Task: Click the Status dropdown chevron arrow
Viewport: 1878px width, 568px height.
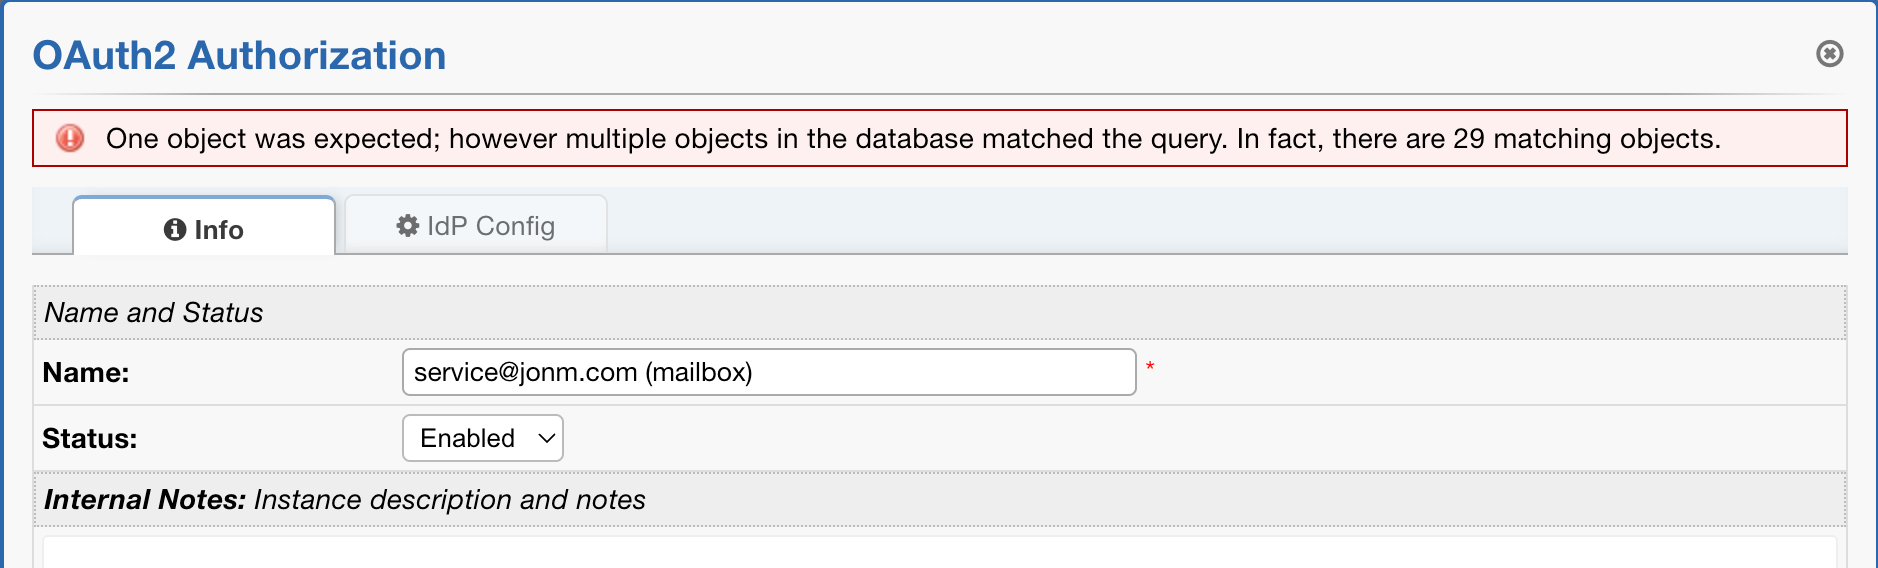Action: [x=546, y=438]
